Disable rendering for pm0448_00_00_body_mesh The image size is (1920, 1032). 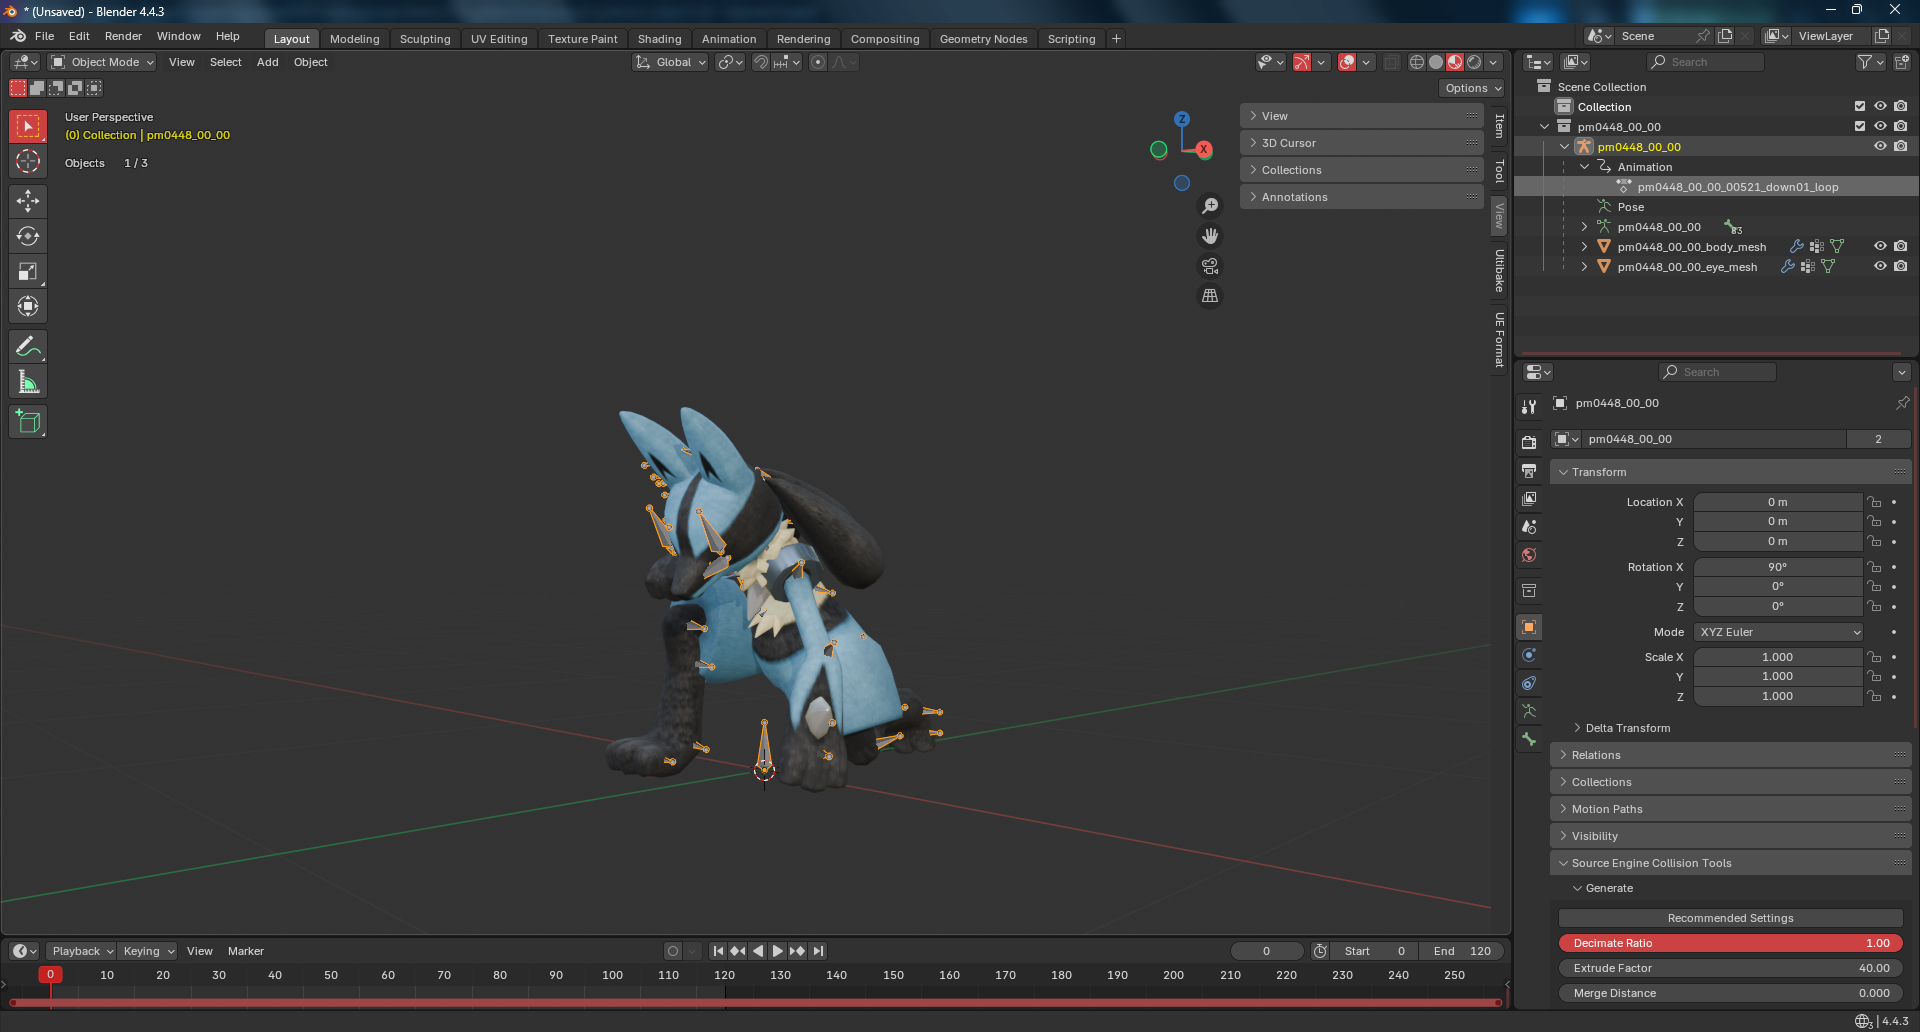1900,246
